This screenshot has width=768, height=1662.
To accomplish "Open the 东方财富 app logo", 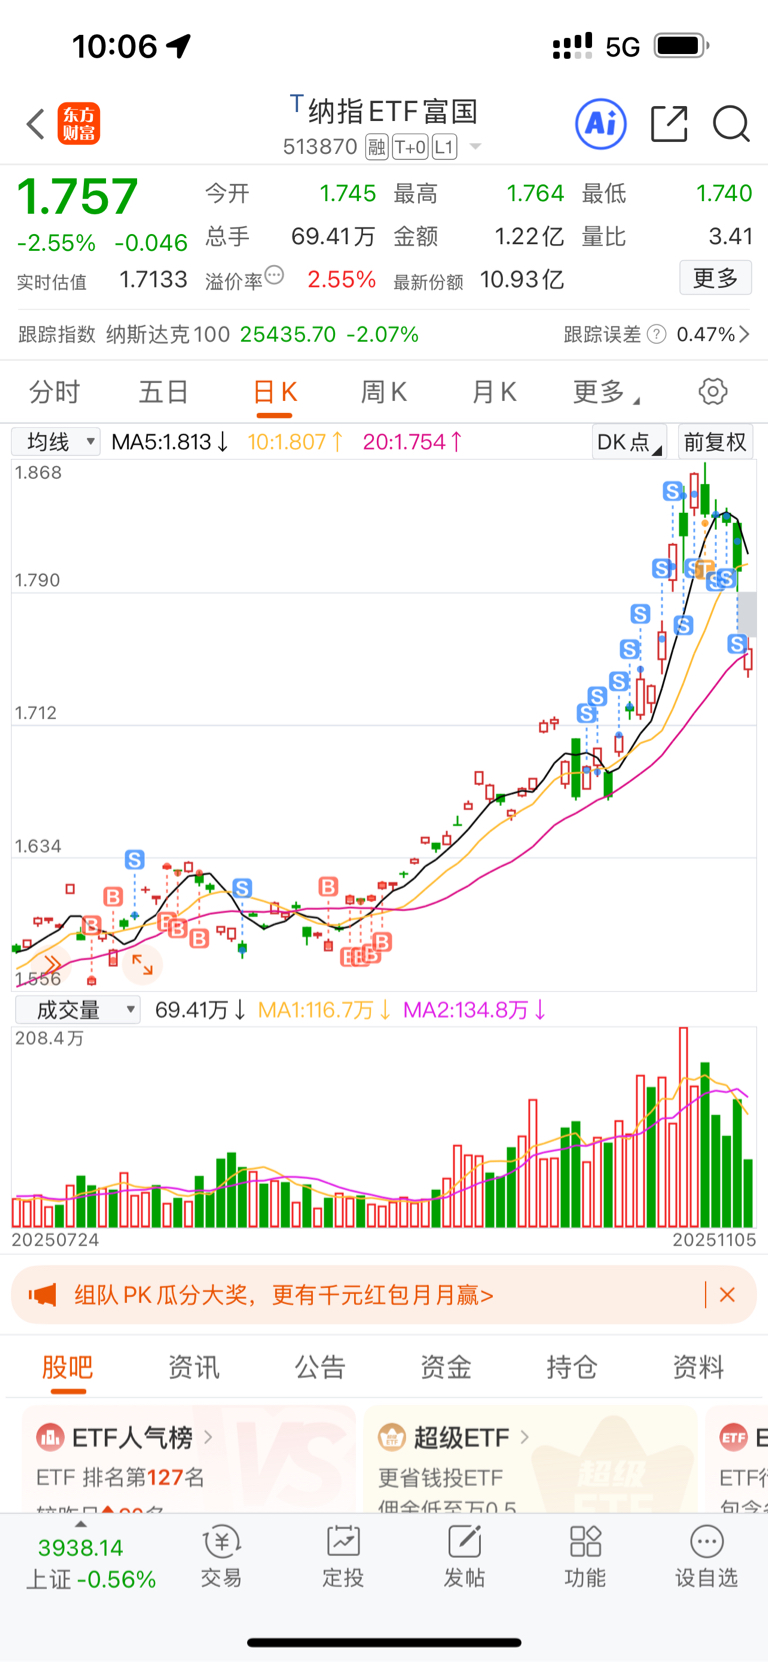I will [79, 124].
